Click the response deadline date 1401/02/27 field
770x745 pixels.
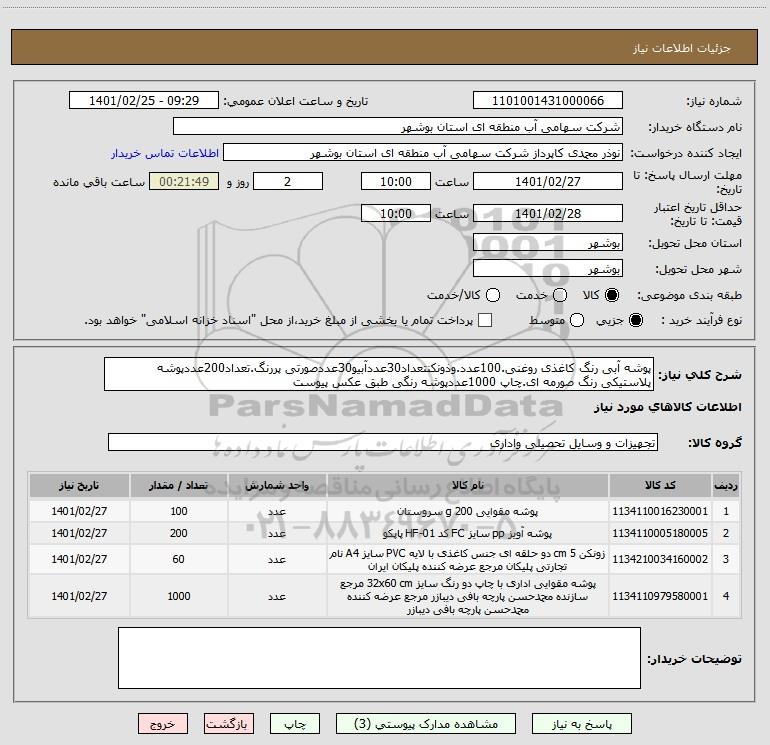(548, 181)
